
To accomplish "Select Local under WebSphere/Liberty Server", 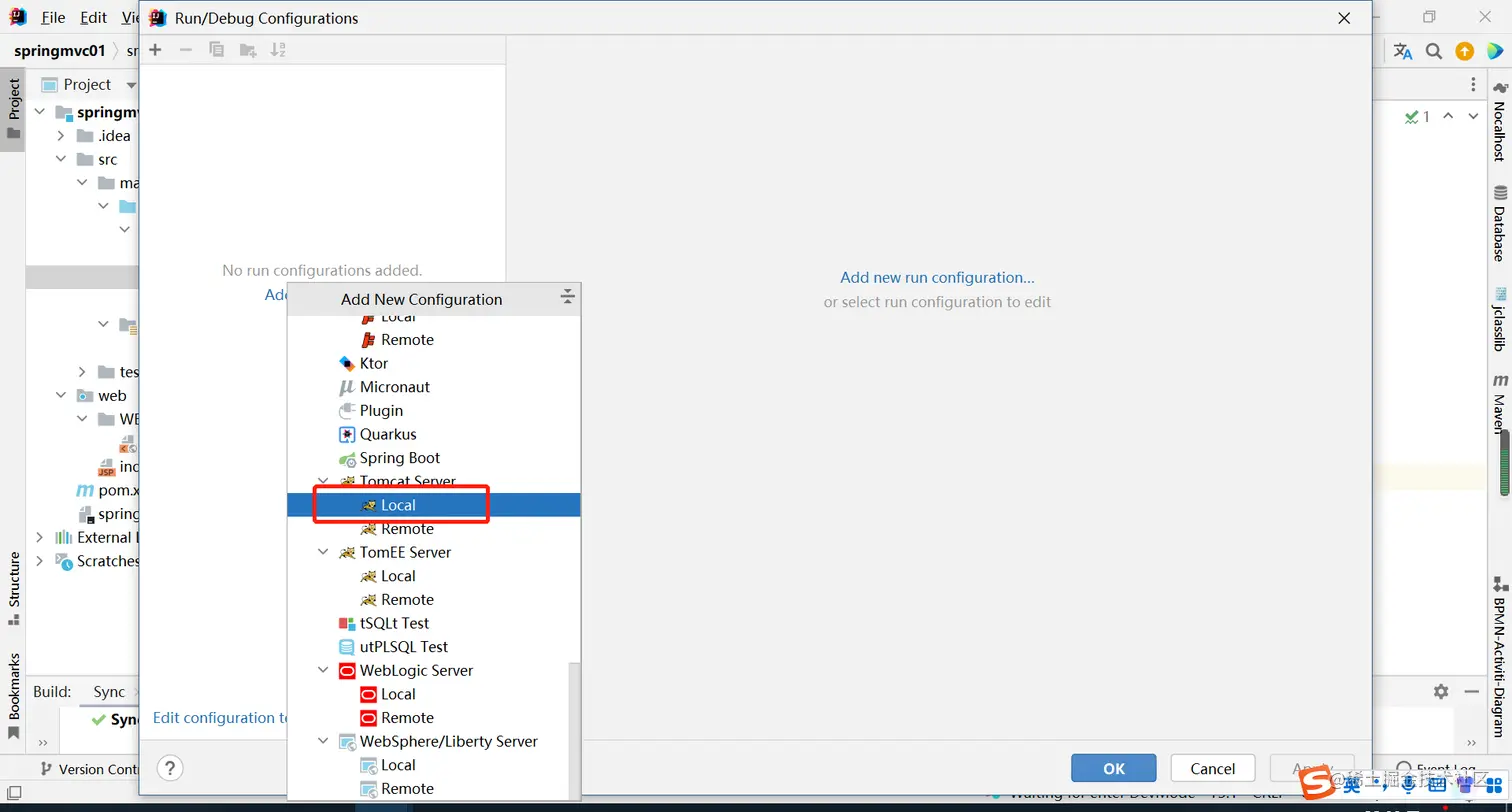I will click(x=434, y=765).
